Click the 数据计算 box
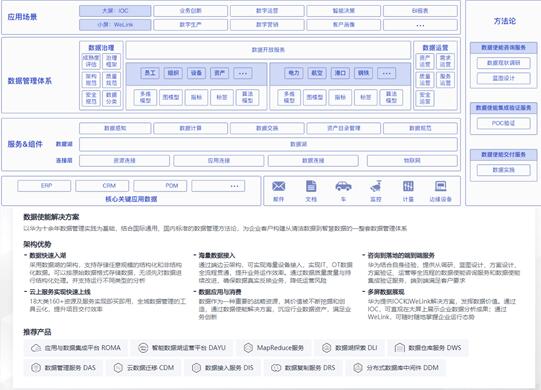This screenshot has width=541, height=390. 190,128
